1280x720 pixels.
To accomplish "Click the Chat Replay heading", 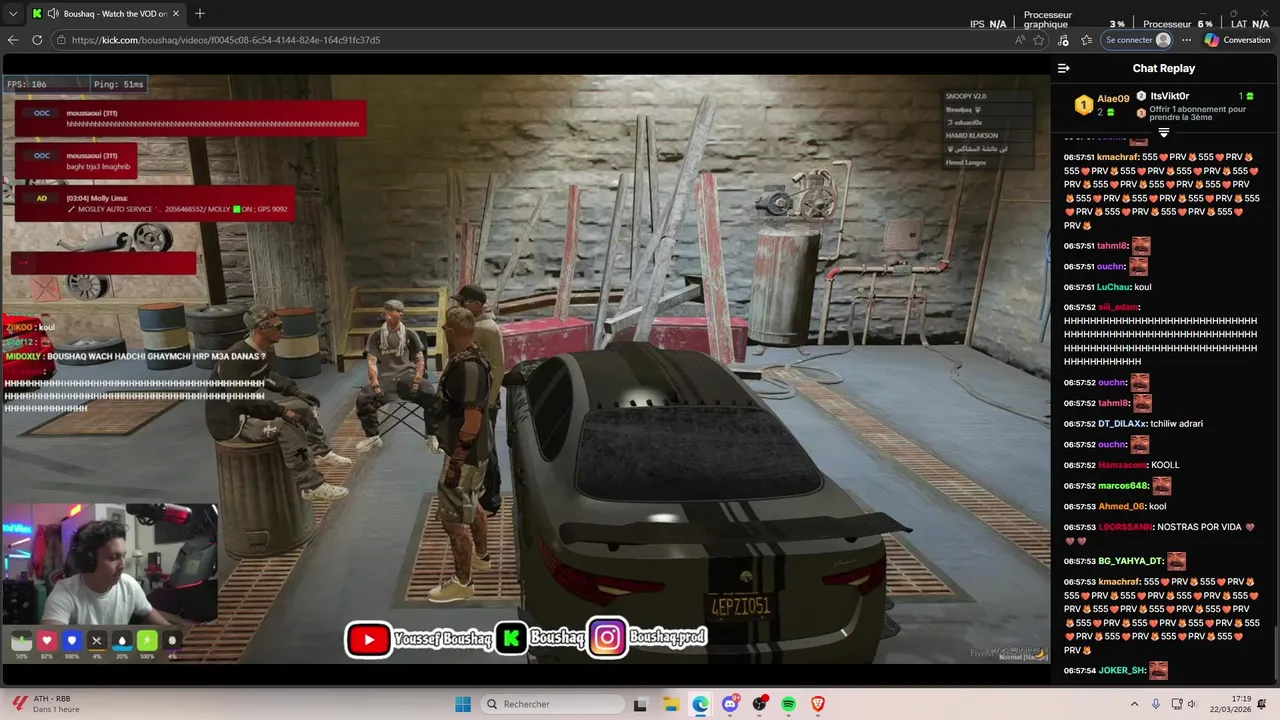I will pos(1163,68).
